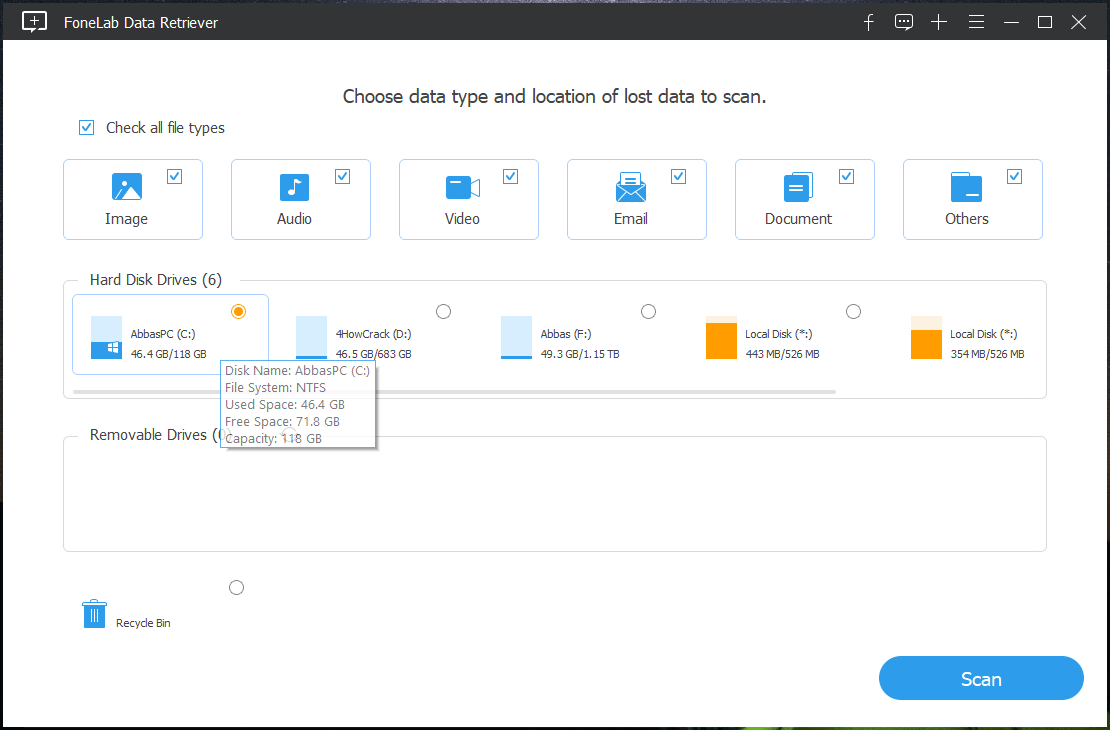Uncheck the Document type checkbox
The height and width of the screenshot is (730, 1110).
[x=847, y=176]
